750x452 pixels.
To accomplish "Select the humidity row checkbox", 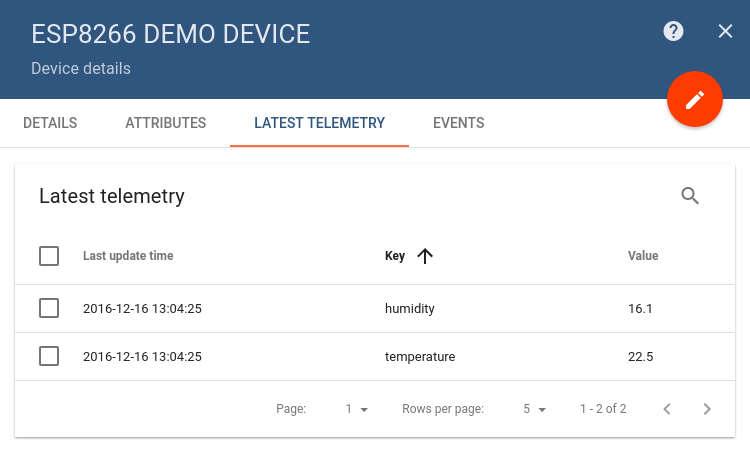I will 49,309.
